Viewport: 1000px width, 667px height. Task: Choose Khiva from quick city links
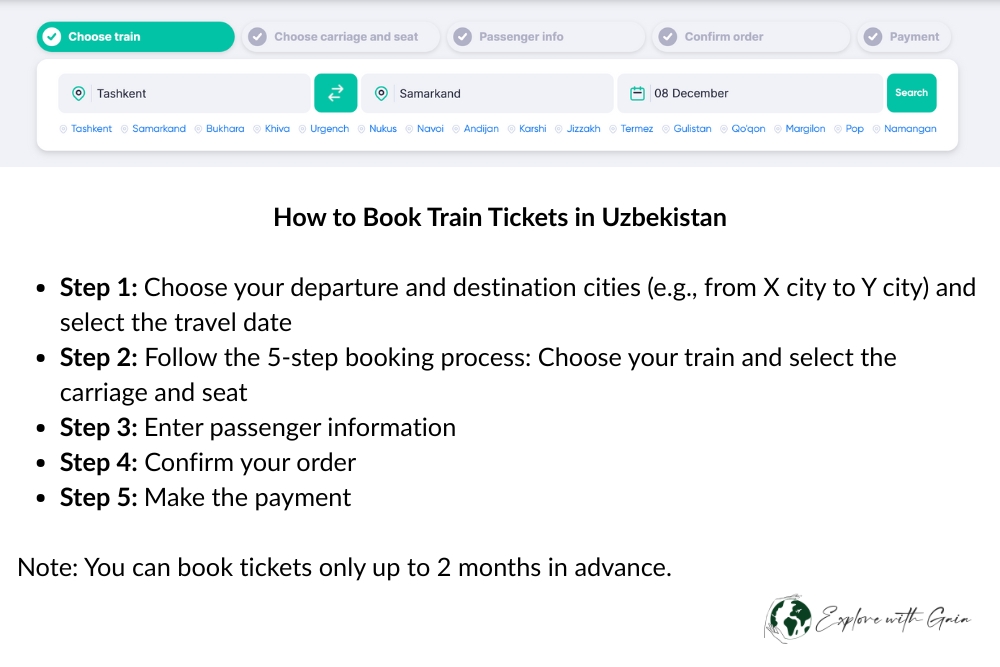[x=277, y=129]
